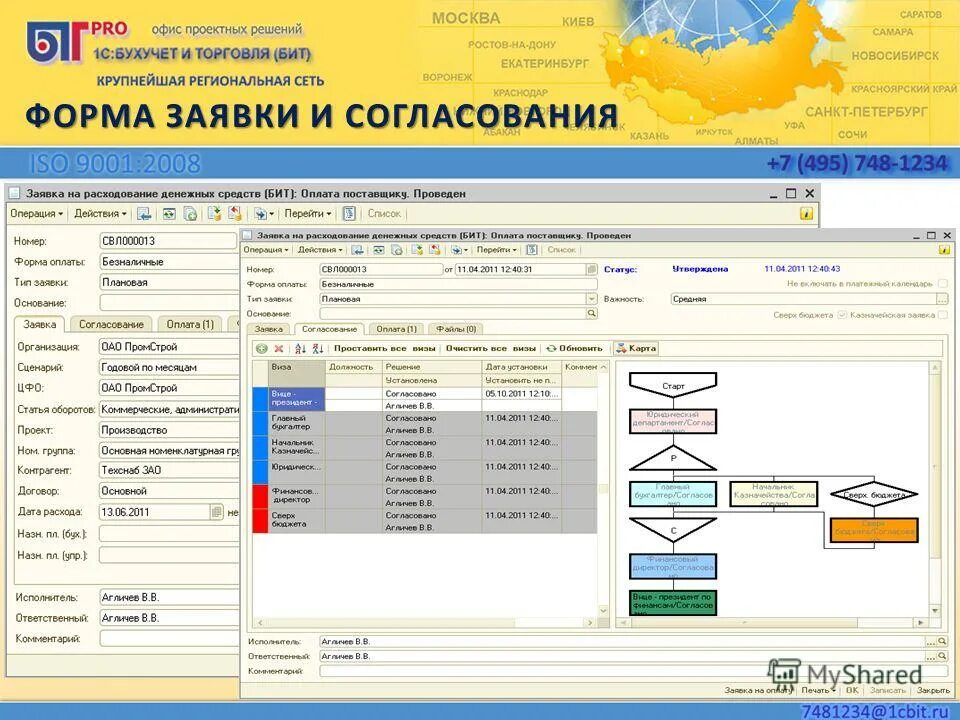This screenshot has width=960, height=720.
Task: Click blue color marker of Вице-президент row
Action: point(261,399)
